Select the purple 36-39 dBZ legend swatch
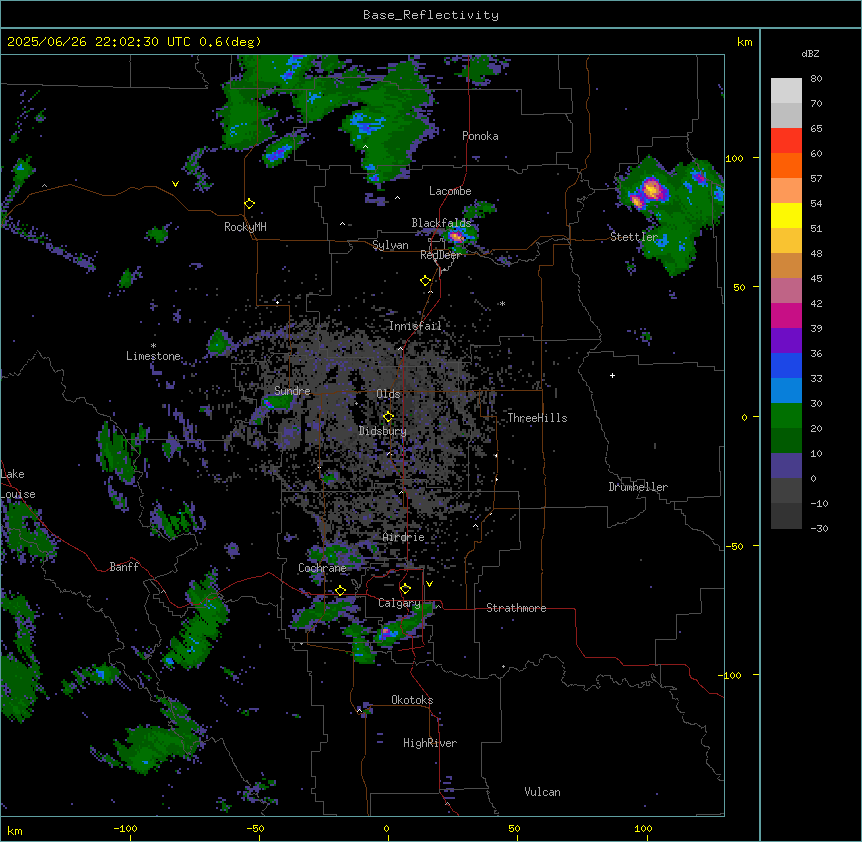 786,341
